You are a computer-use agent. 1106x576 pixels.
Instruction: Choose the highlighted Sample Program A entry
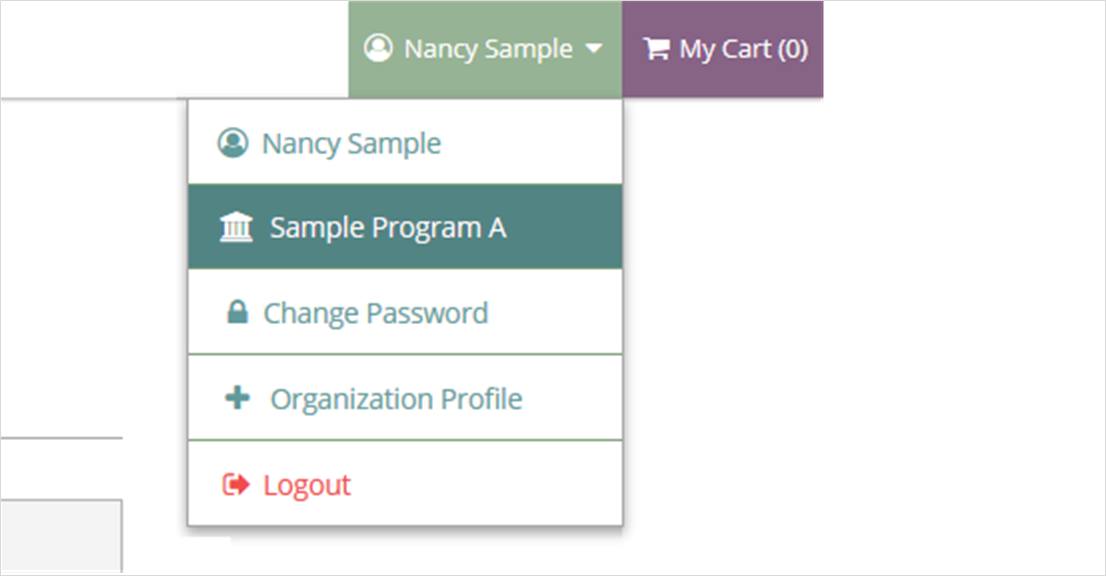406,226
